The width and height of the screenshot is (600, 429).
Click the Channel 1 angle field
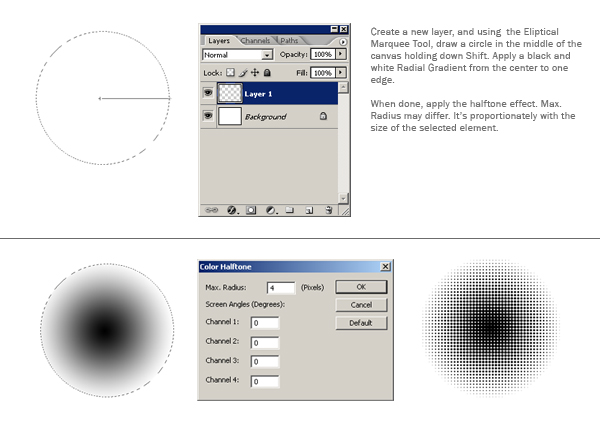[x=265, y=323]
